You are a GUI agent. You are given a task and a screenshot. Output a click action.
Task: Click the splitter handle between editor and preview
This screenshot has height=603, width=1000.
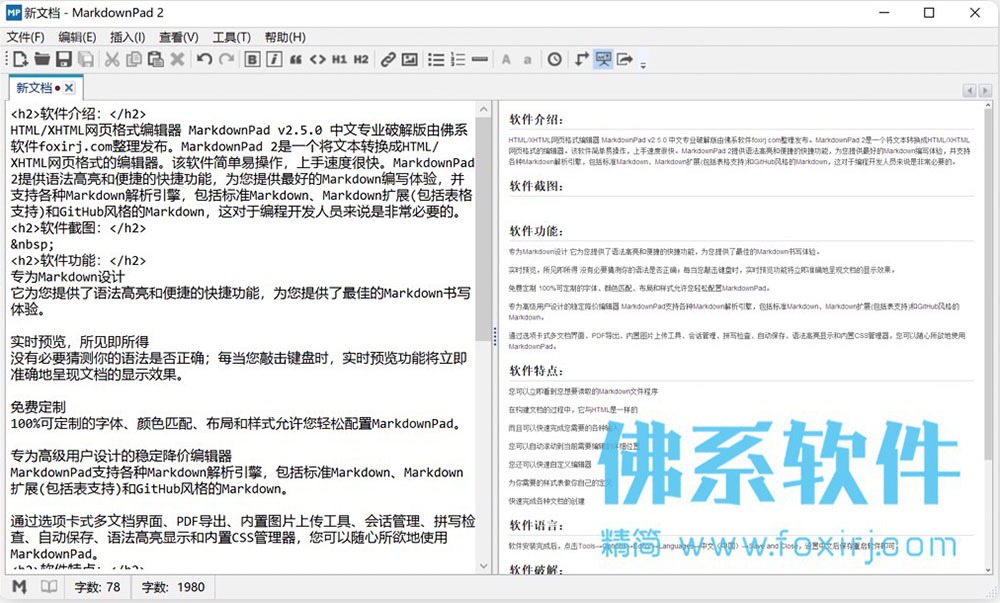pyautogui.click(x=495, y=336)
